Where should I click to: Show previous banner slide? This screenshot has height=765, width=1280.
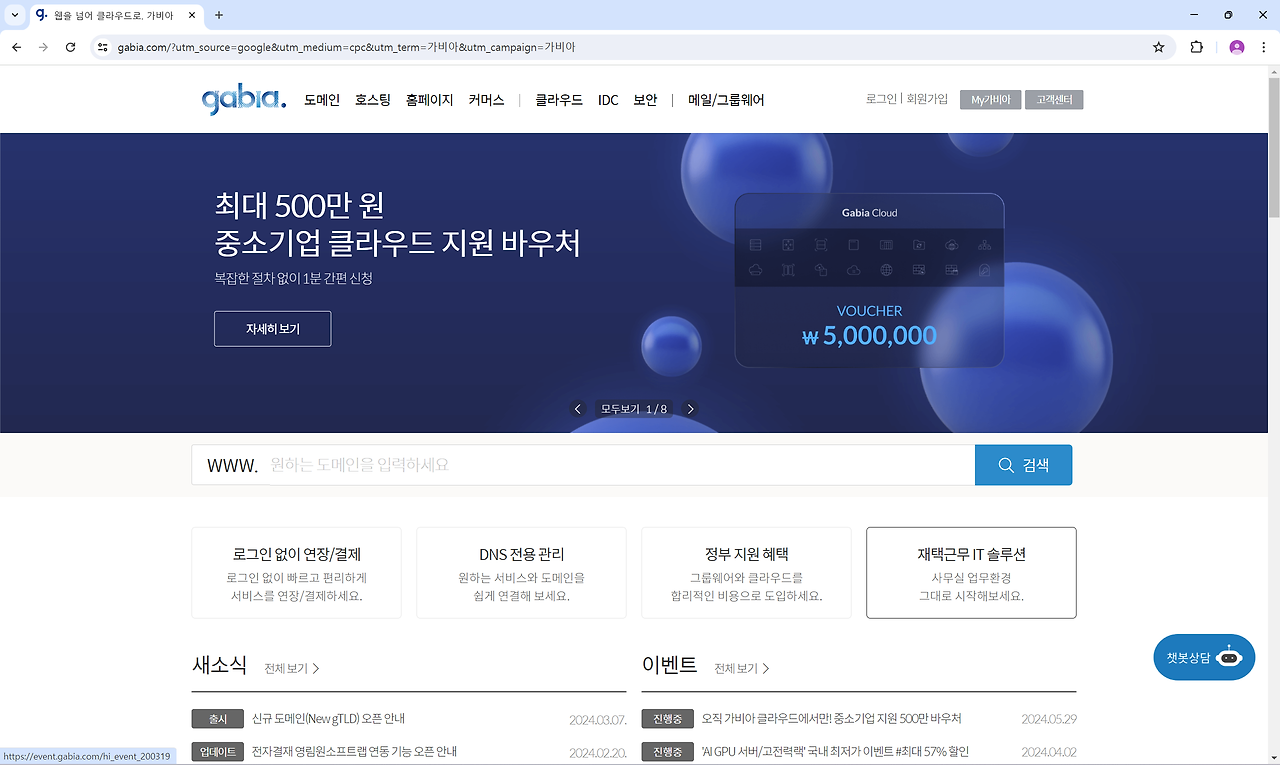pyautogui.click(x=577, y=409)
